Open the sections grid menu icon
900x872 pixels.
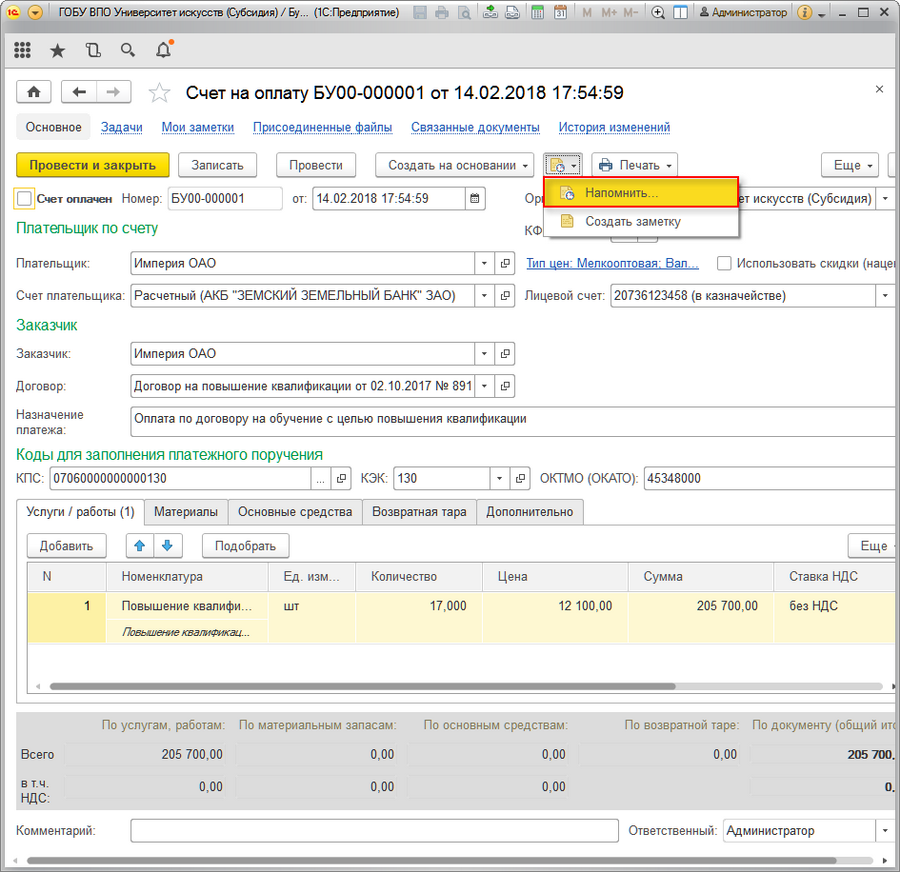(22, 50)
